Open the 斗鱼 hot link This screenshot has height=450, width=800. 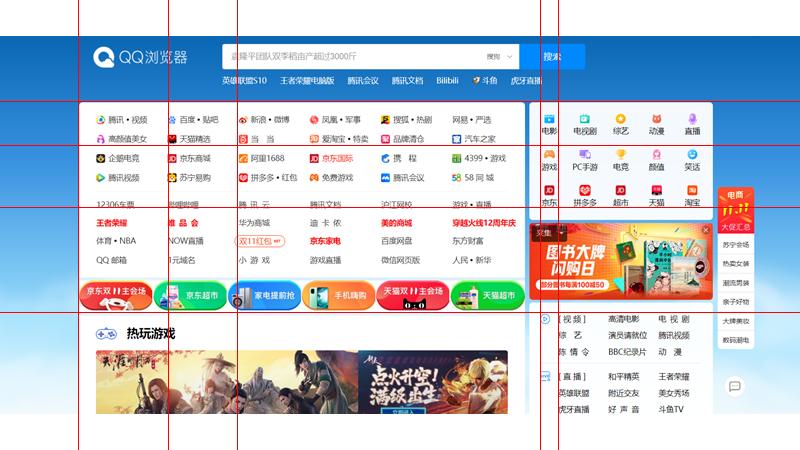click(x=485, y=81)
